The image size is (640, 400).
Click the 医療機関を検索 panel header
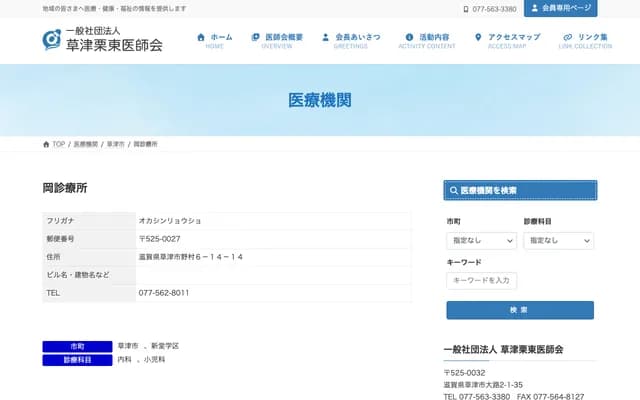click(x=520, y=190)
